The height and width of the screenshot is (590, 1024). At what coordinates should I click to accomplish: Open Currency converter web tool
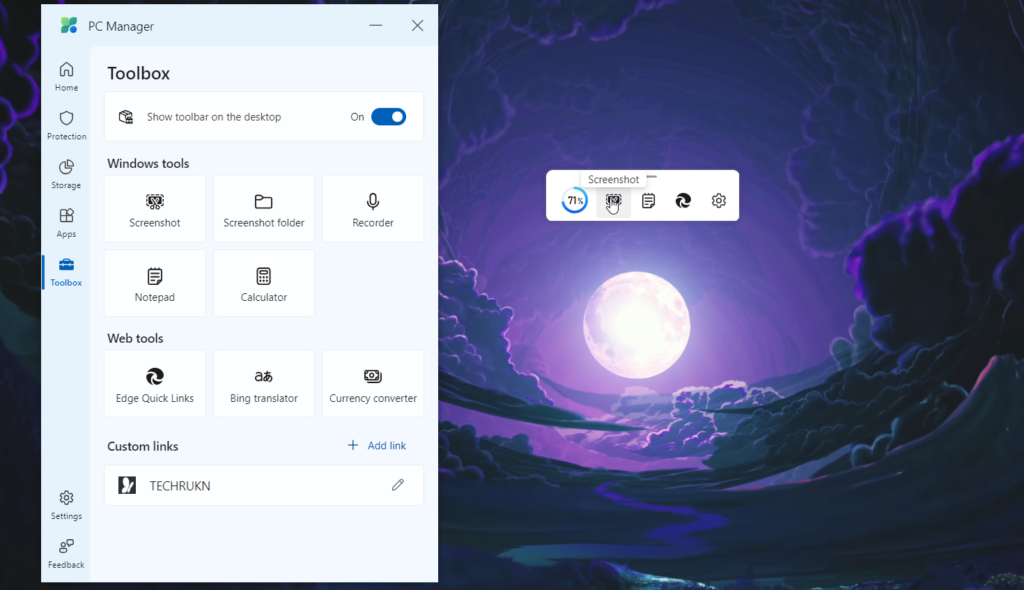point(373,384)
